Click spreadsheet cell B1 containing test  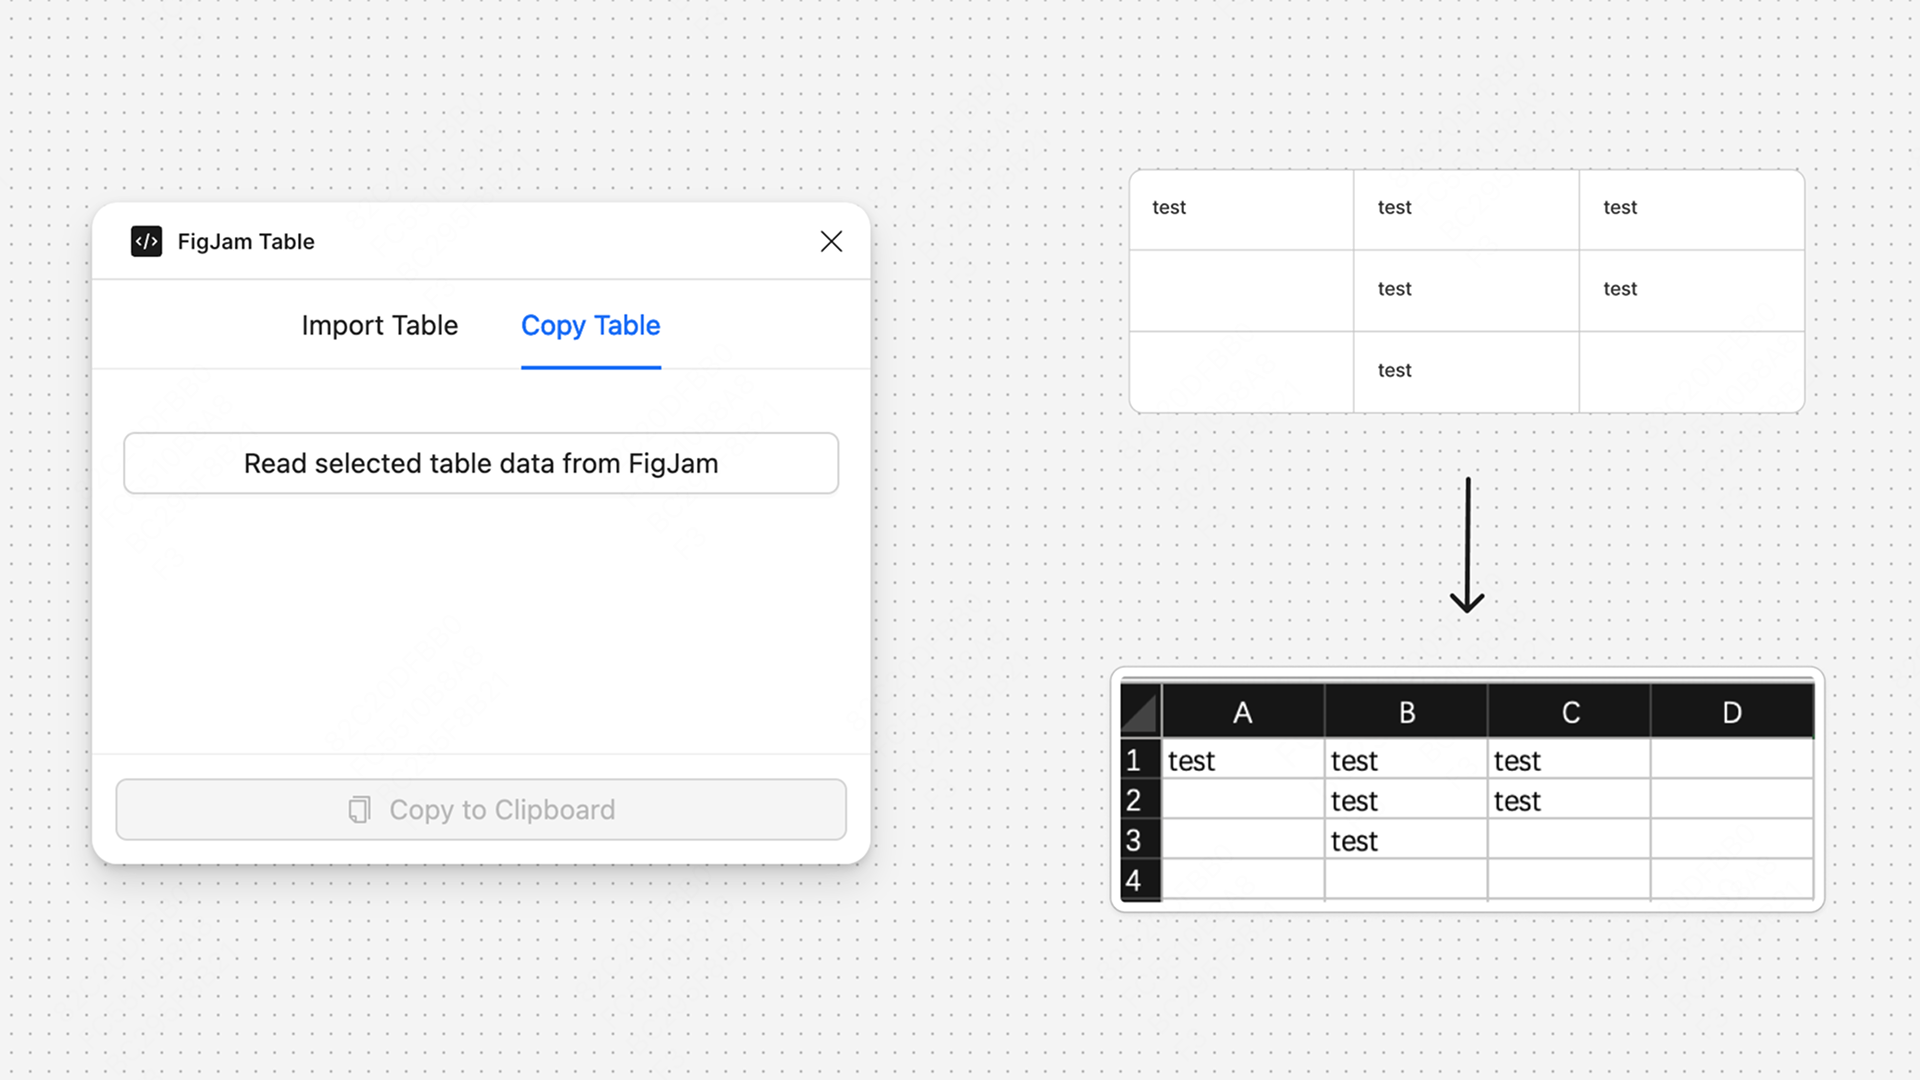click(x=1406, y=760)
